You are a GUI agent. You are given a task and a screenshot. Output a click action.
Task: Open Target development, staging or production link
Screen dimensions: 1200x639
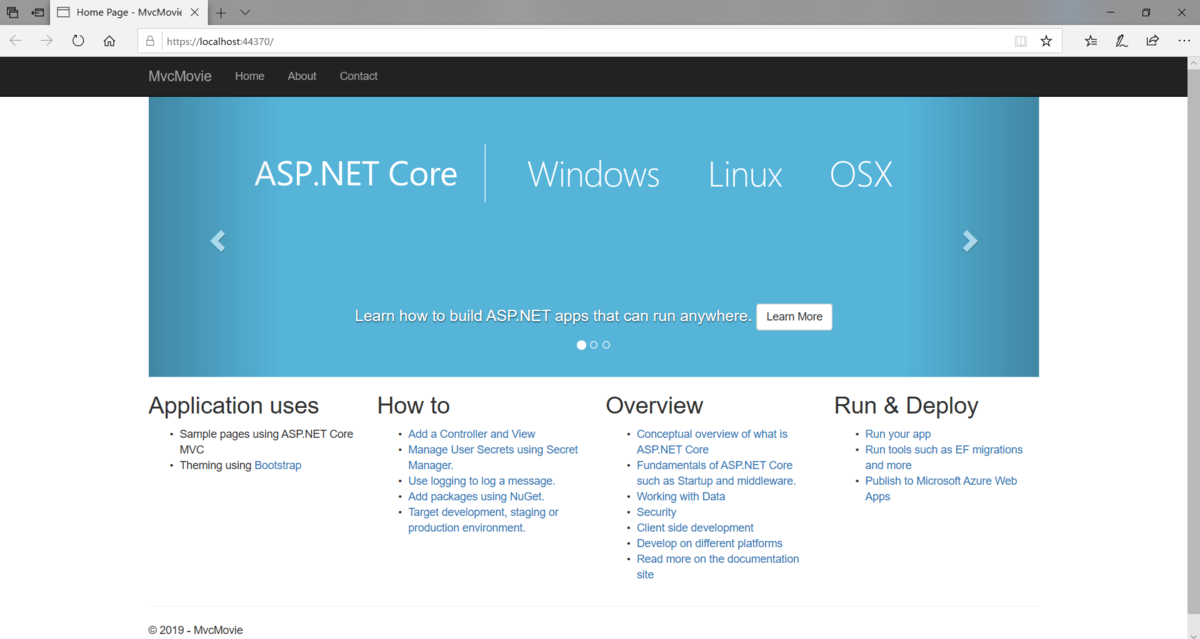pos(483,520)
